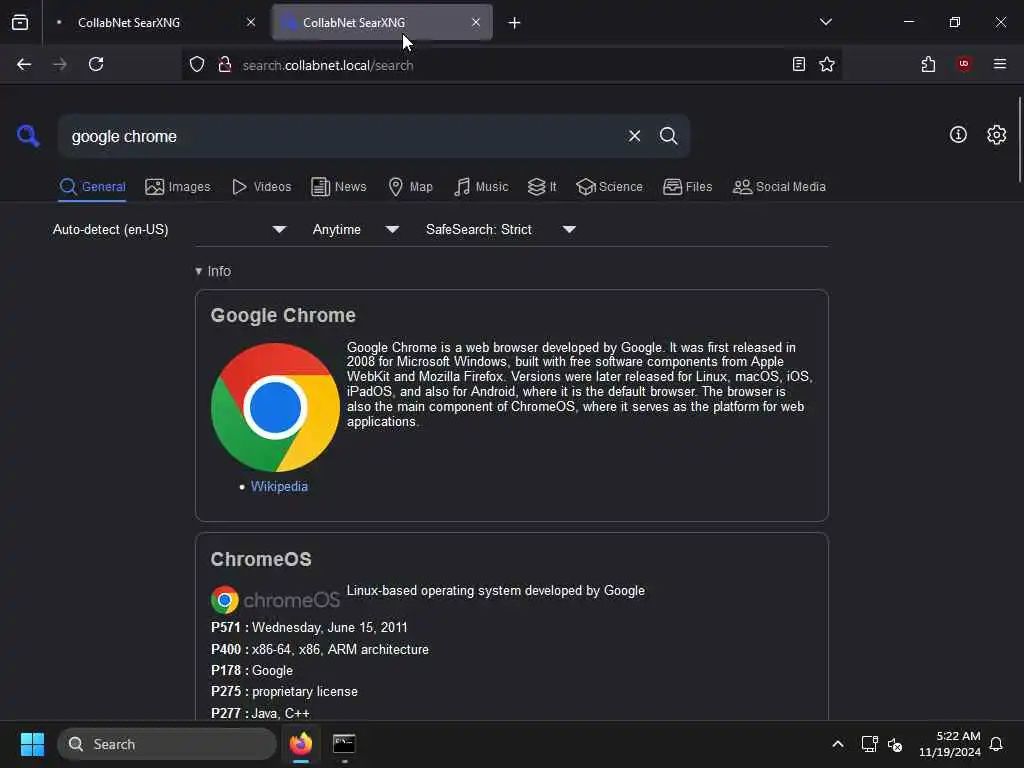Reload the current page
Viewport: 1024px width, 768px height.
tap(96, 64)
